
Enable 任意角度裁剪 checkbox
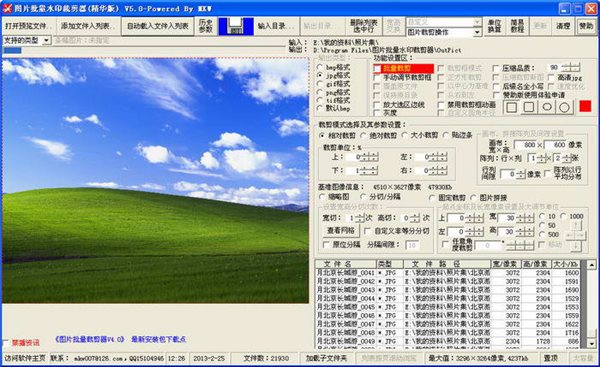click(445, 244)
